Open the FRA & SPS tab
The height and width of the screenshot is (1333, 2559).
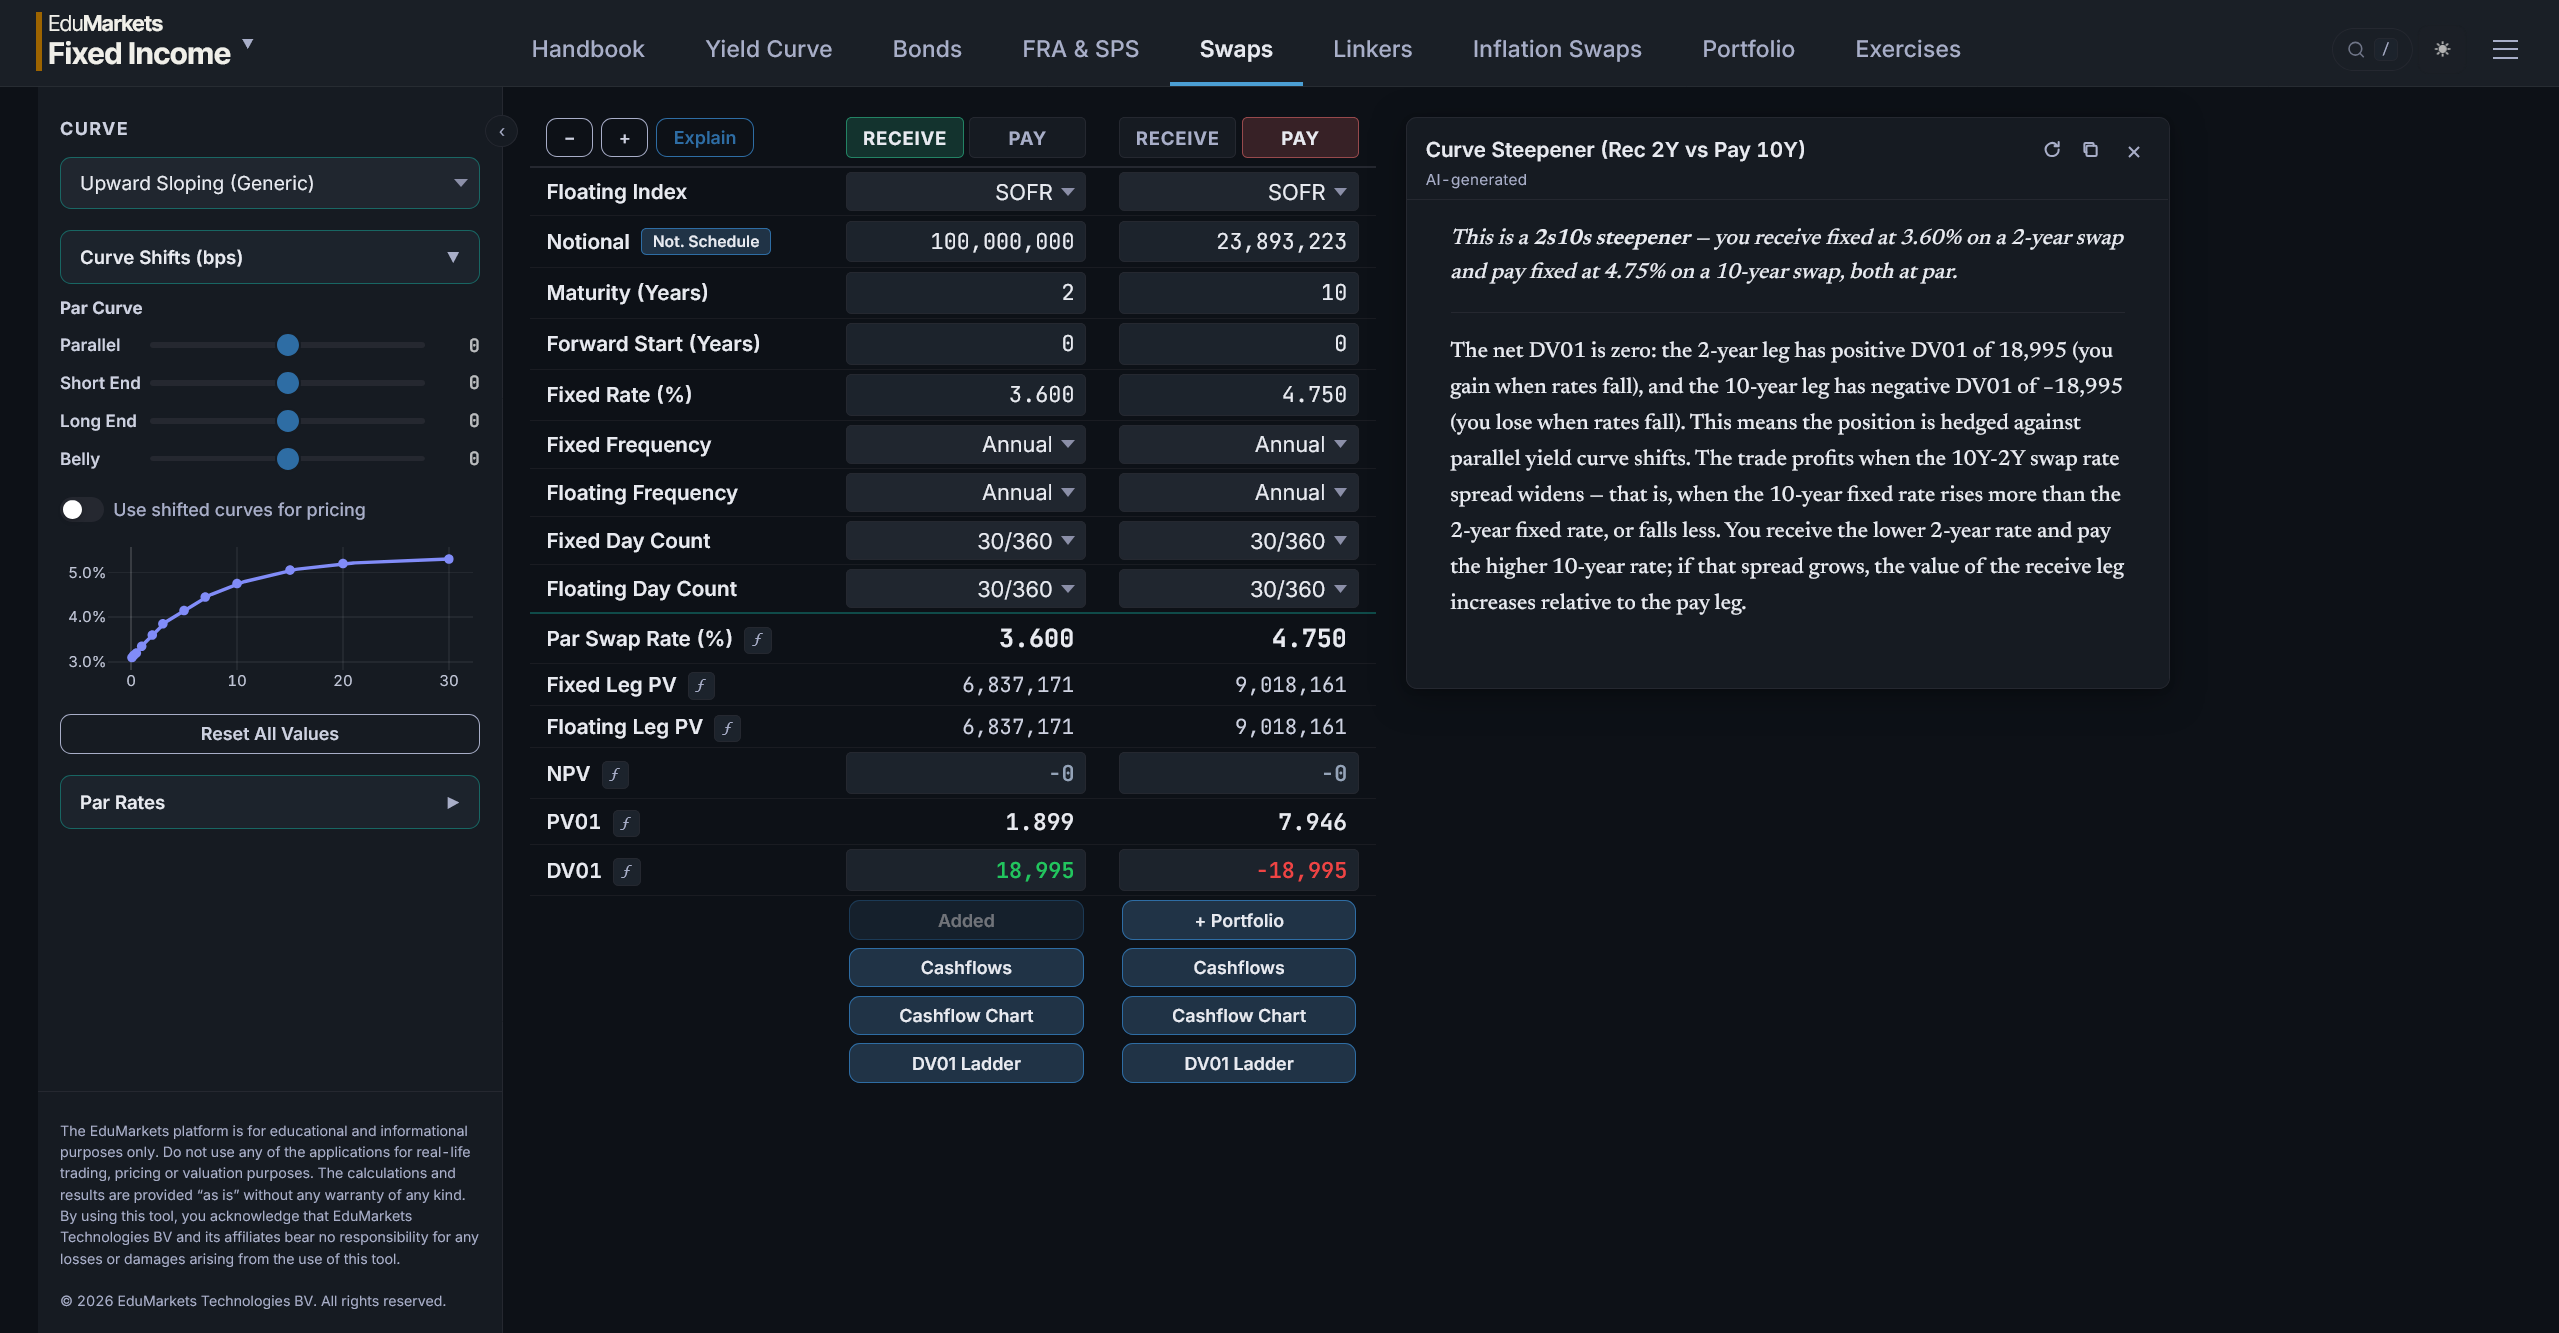(x=1080, y=49)
